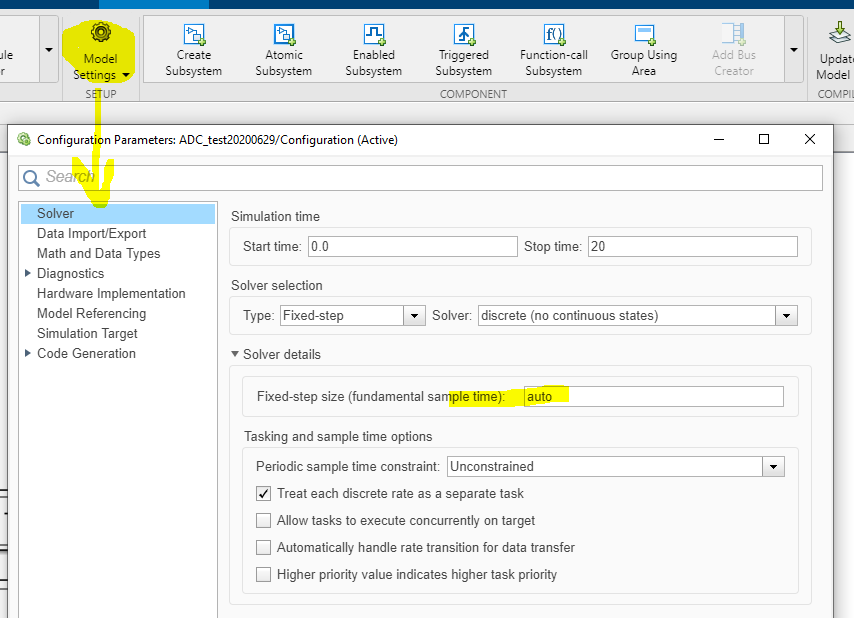The image size is (854, 618).
Task: Minimize the Configuration Parameters window
Action: [x=719, y=139]
